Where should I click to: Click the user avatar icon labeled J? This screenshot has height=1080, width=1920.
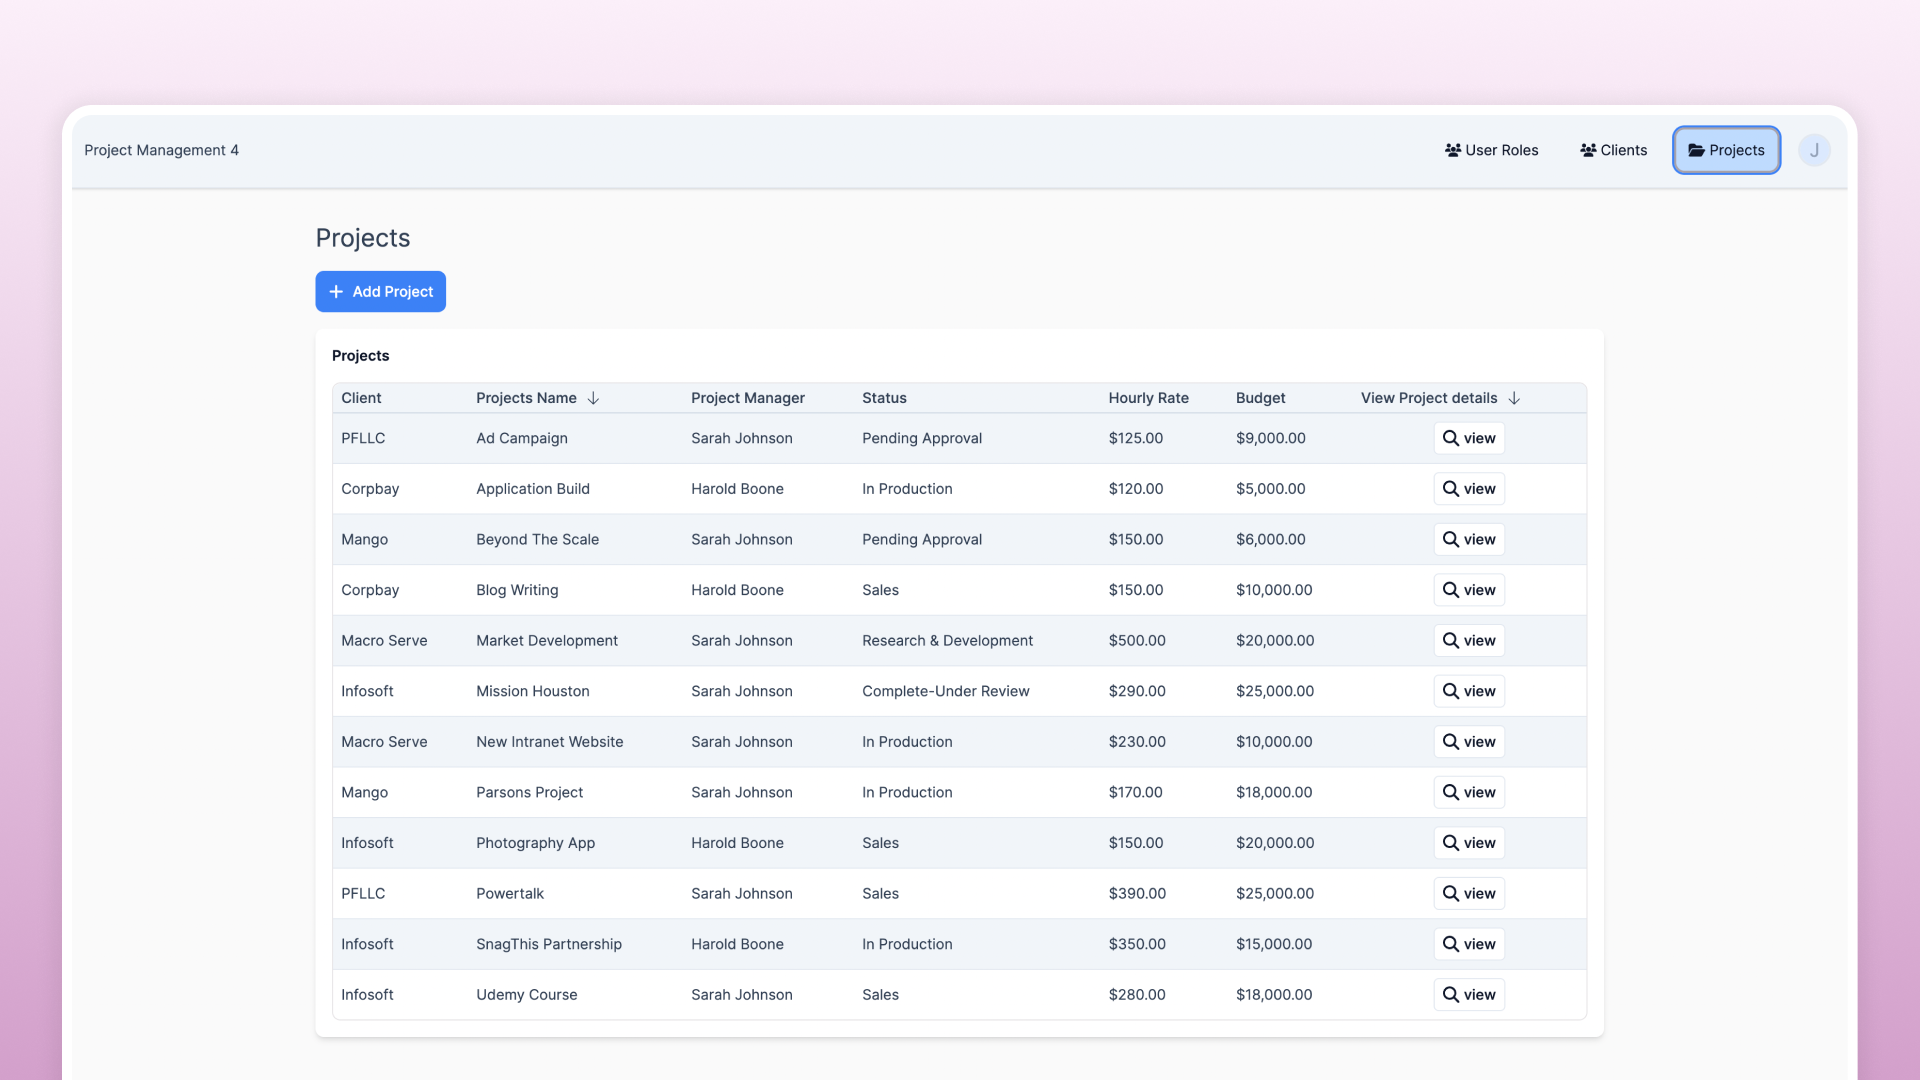pos(1814,150)
